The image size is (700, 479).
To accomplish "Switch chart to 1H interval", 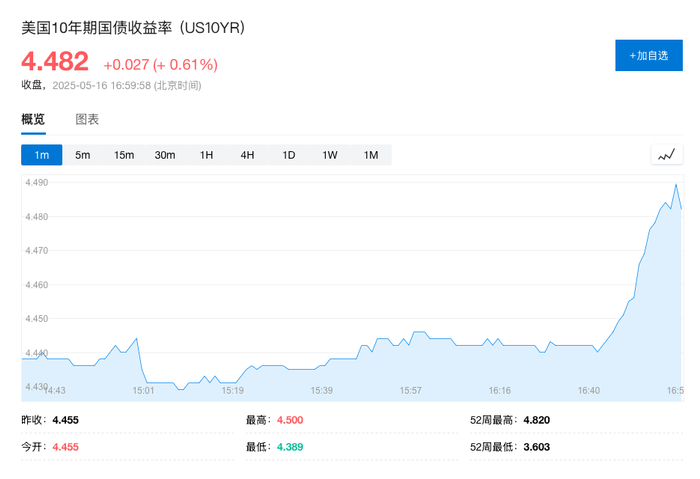I will point(206,155).
